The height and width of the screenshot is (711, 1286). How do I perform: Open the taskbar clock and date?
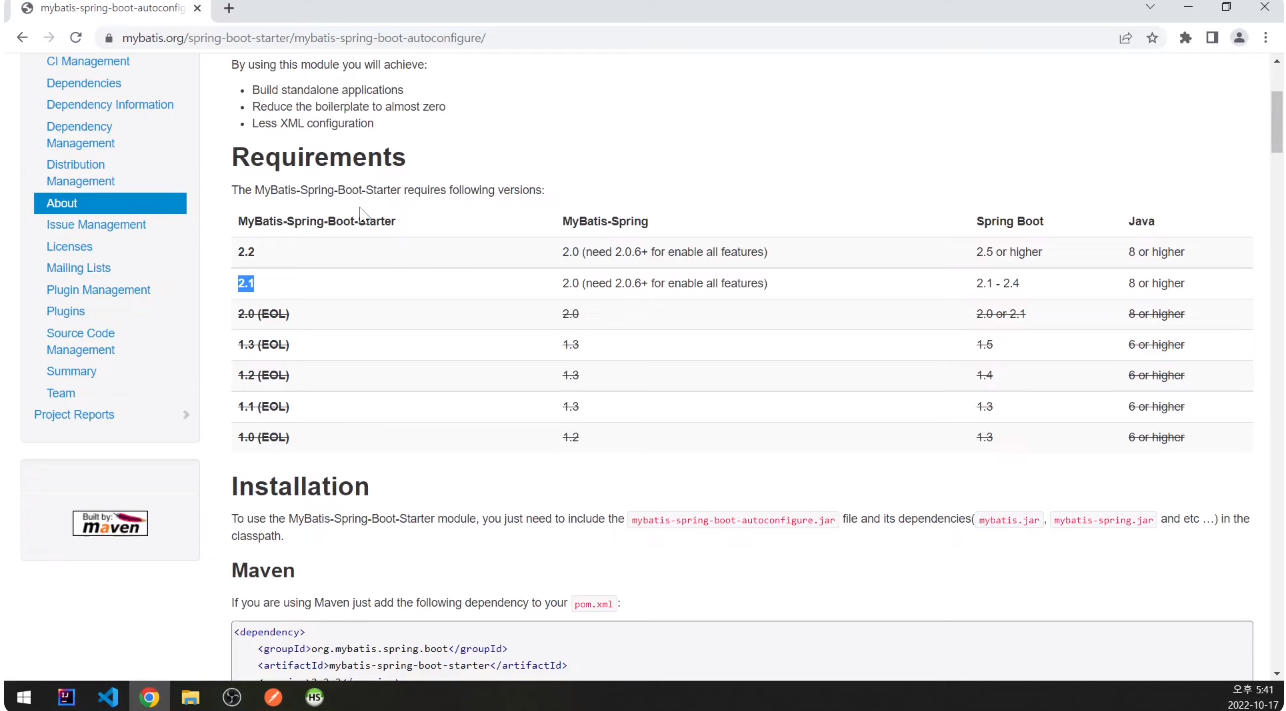(x=1251, y=697)
